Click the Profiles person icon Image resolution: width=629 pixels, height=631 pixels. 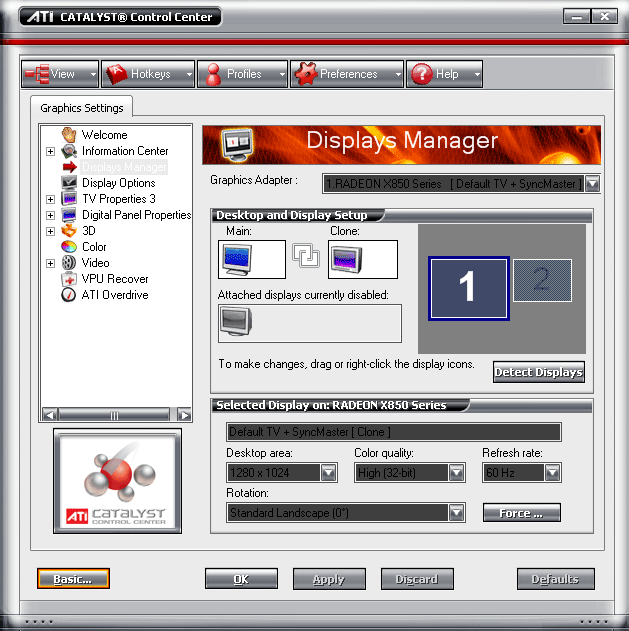(x=213, y=74)
